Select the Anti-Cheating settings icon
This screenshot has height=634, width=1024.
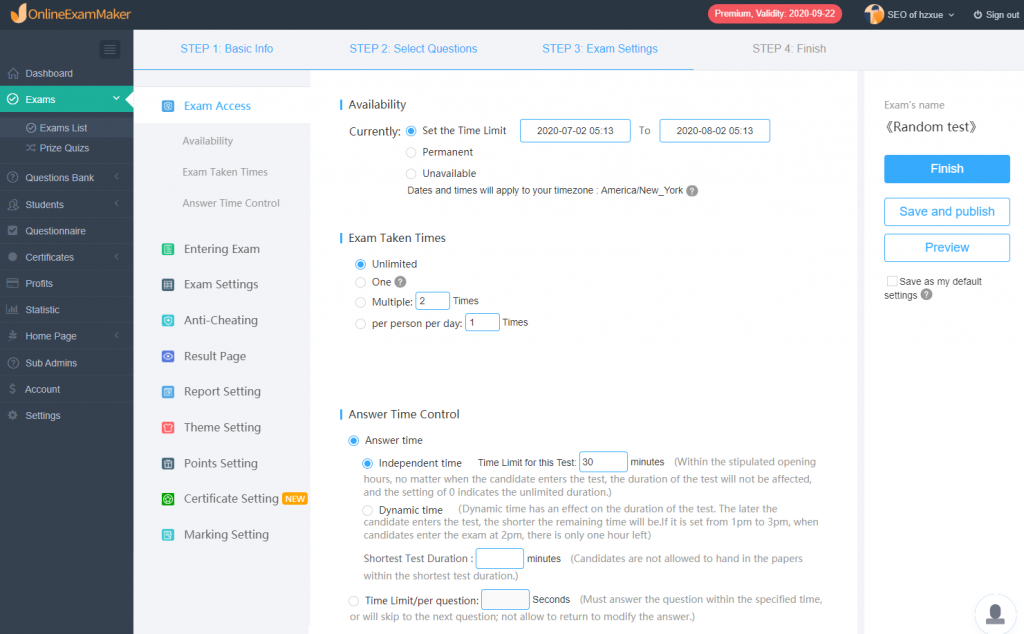coord(168,320)
